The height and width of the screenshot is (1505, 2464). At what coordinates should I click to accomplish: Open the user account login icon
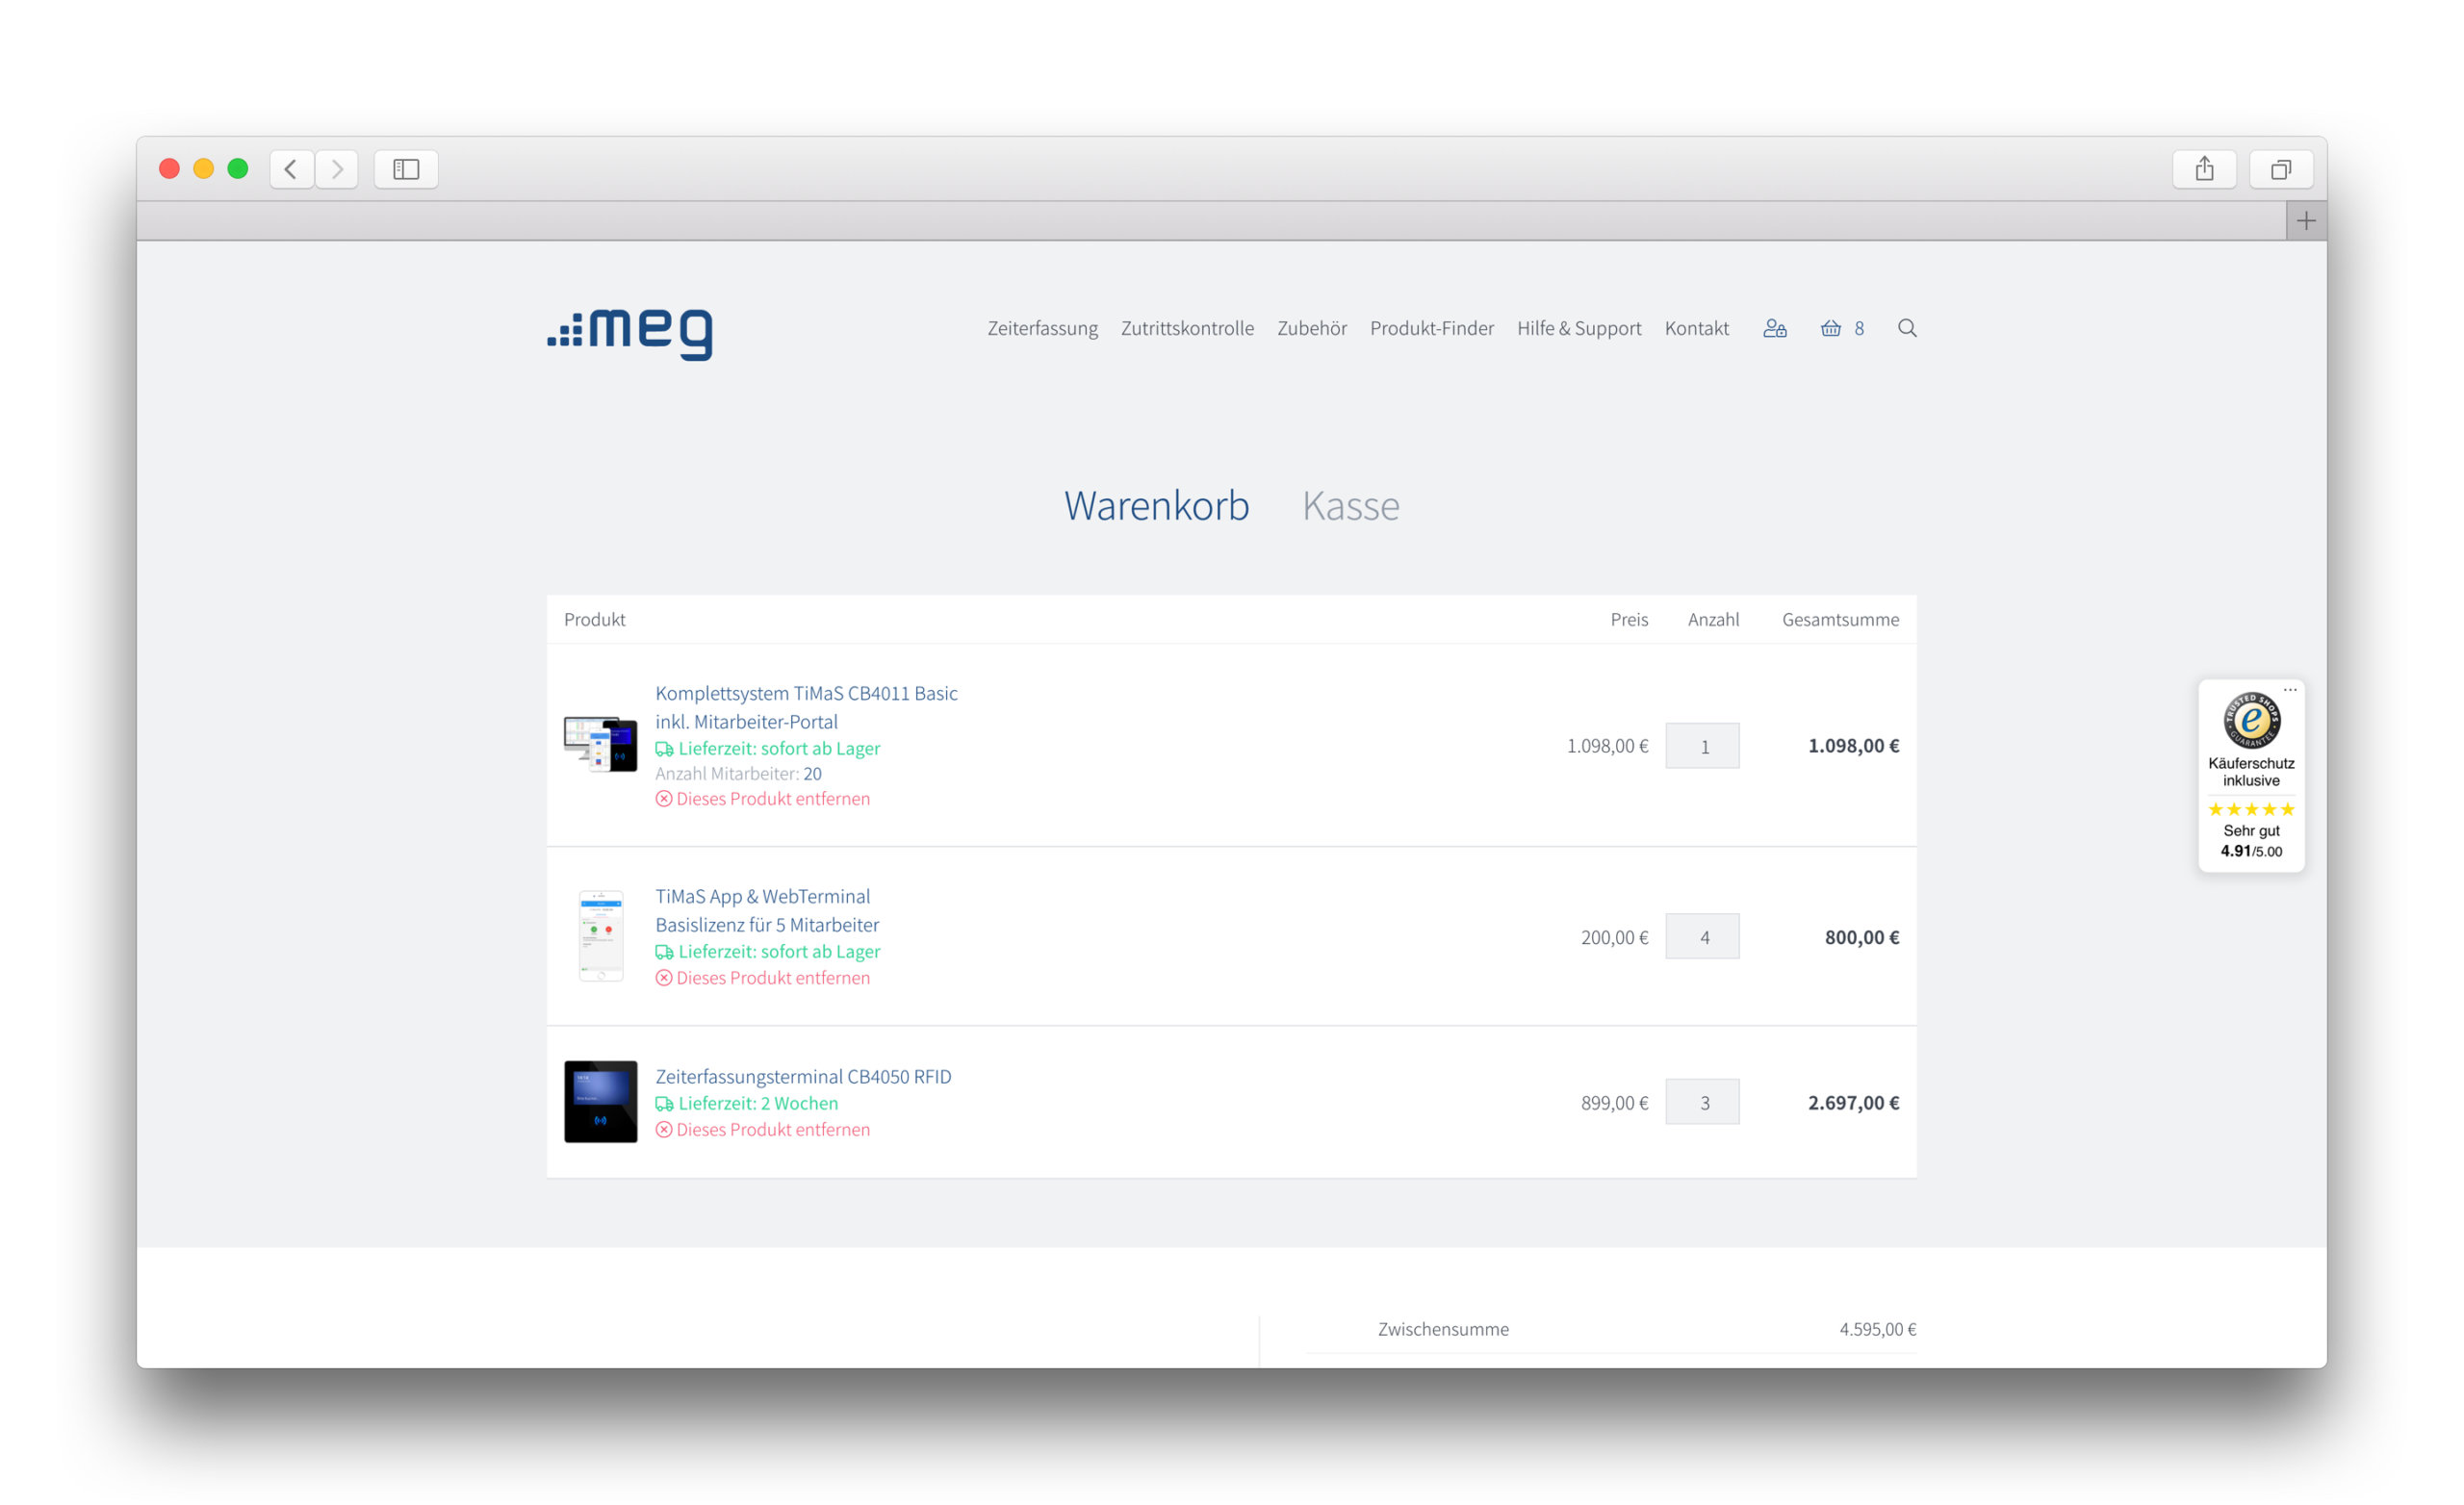click(1774, 328)
